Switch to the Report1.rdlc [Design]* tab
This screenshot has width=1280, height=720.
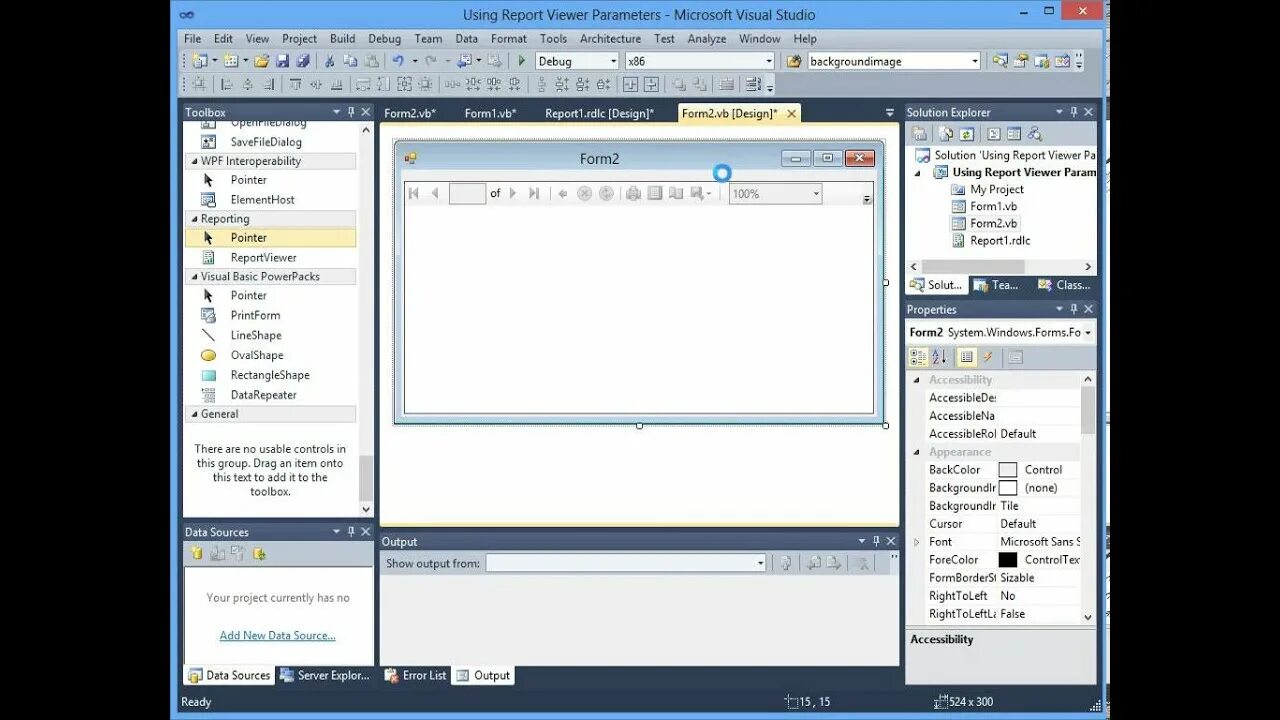599,113
